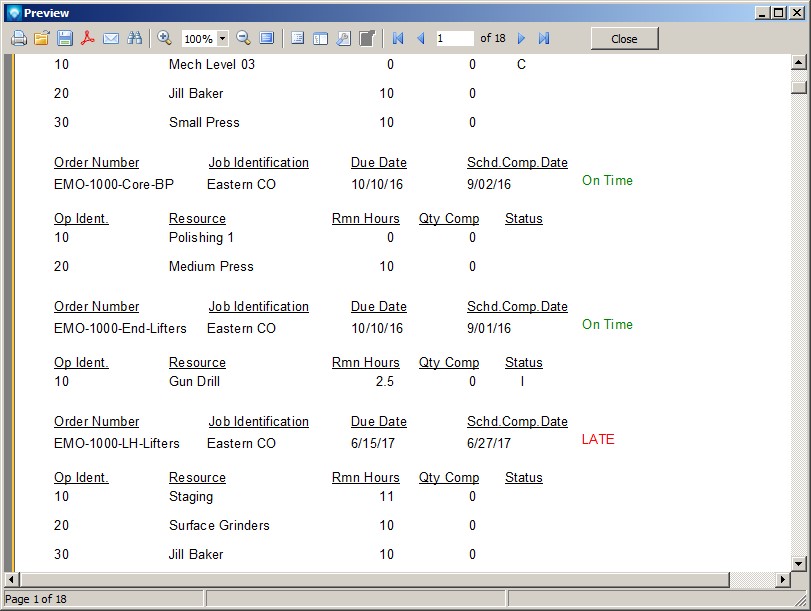Open a report file using folder icon
Viewport: 811px width, 611px height.
point(41,38)
